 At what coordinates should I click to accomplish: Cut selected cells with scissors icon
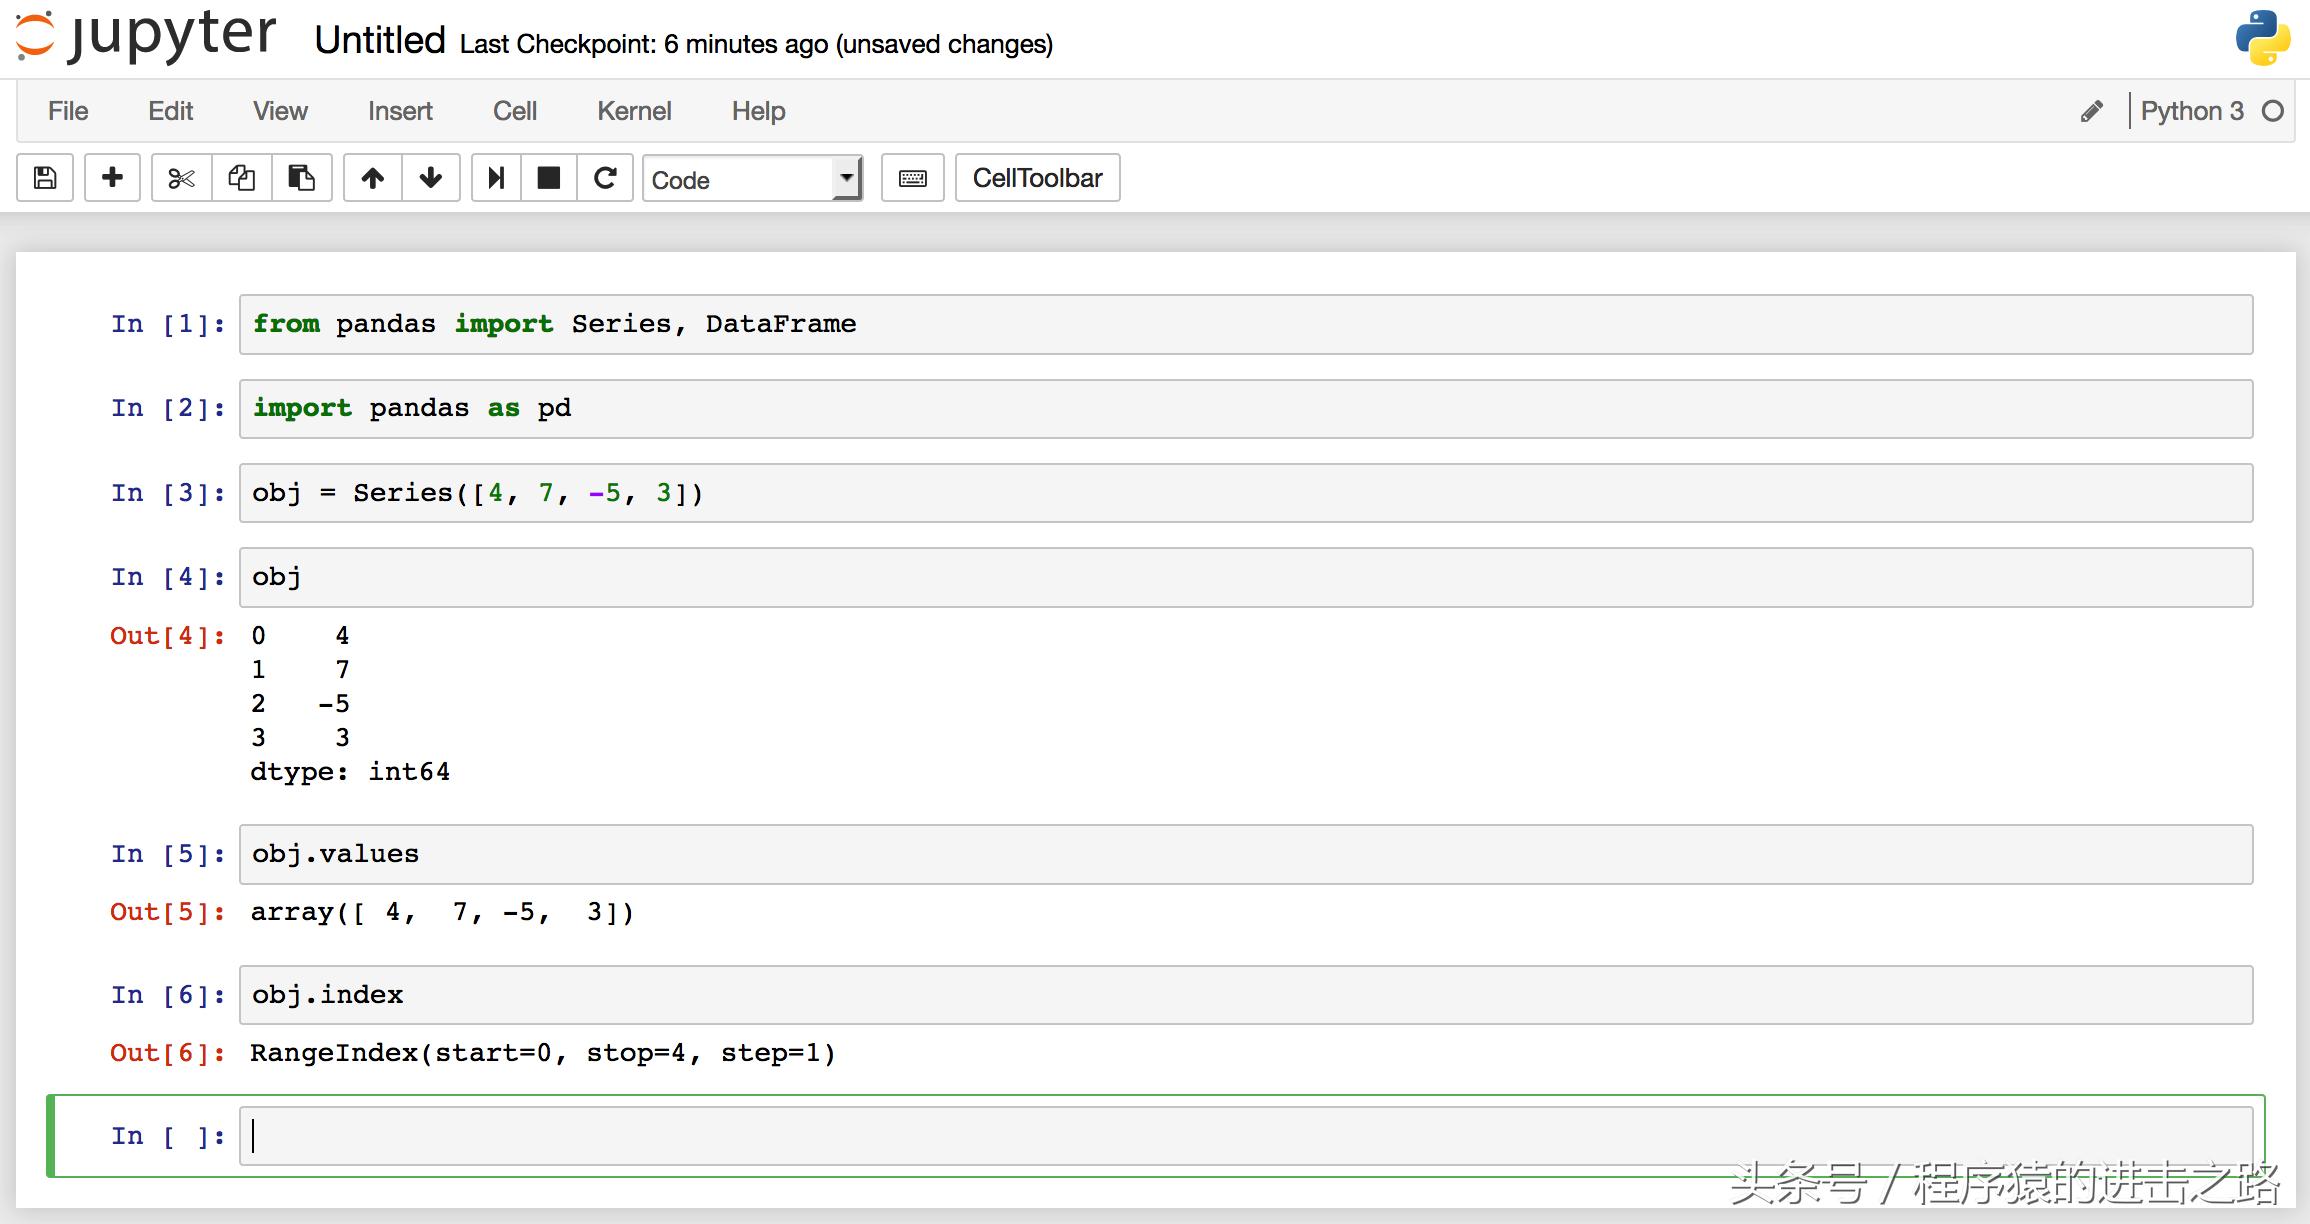181,178
